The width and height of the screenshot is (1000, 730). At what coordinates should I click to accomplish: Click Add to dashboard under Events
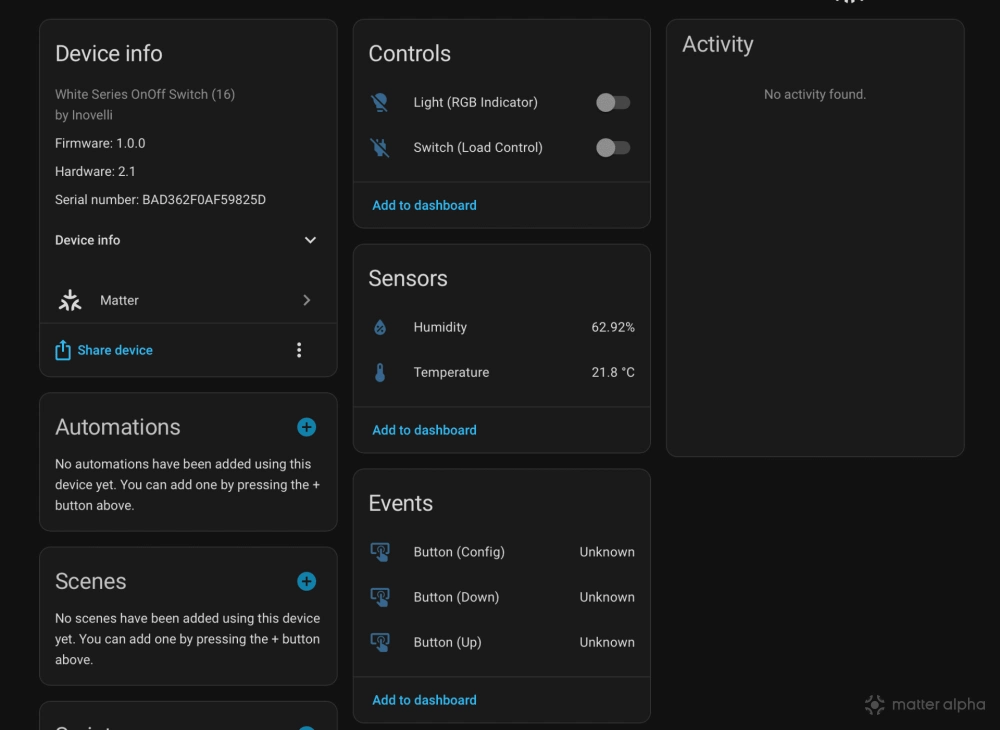point(424,700)
